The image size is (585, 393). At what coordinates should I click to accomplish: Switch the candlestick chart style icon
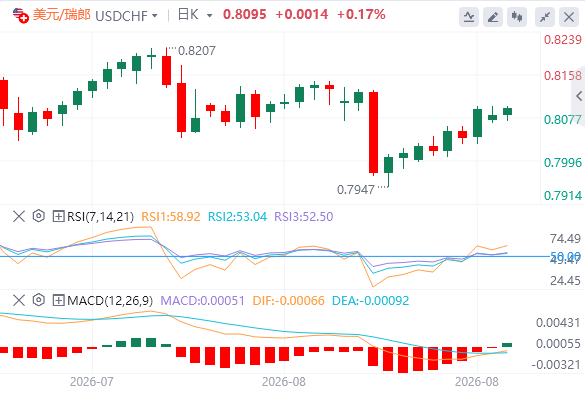click(517, 17)
